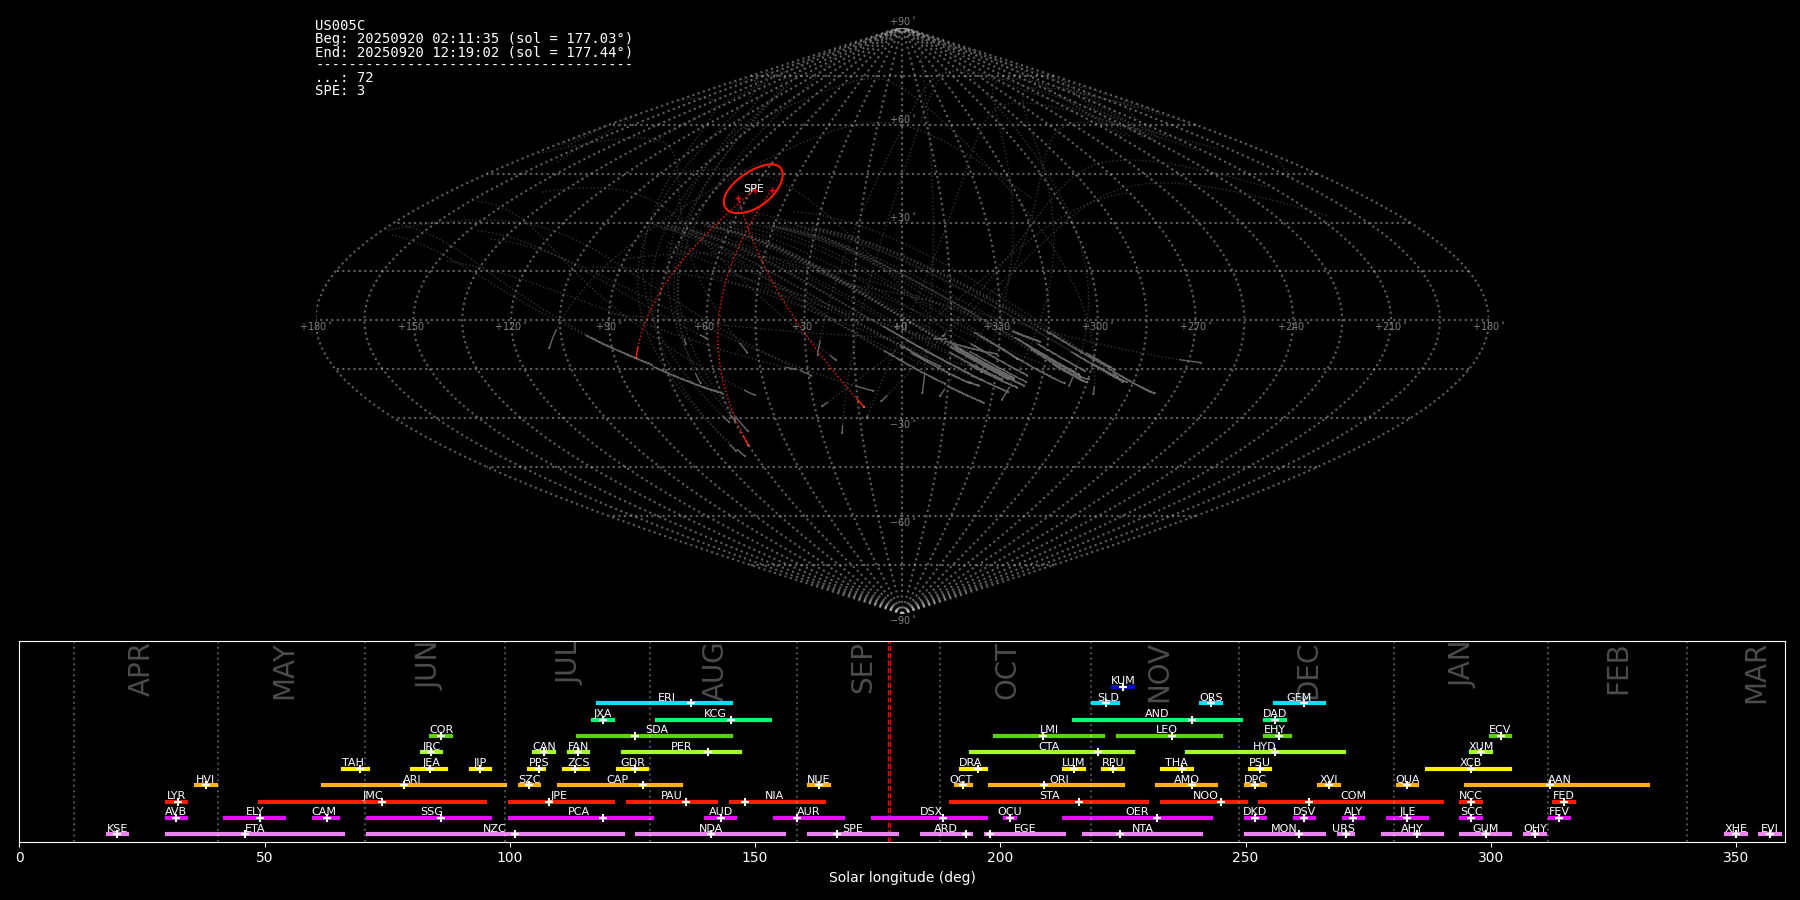The image size is (1800, 900).
Task: Click the Beg: 20250920 02:11:35 line
Action: 474,39
